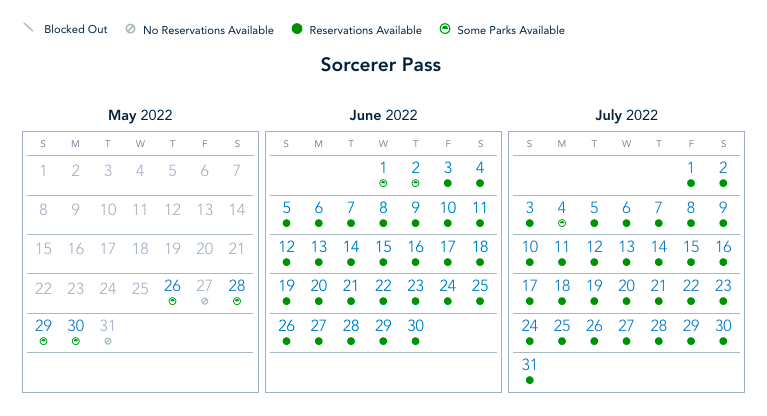Select June 4 on the calendar
Image resolution: width=767 pixels, height=416 pixels.
pyautogui.click(x=480, y=168)
